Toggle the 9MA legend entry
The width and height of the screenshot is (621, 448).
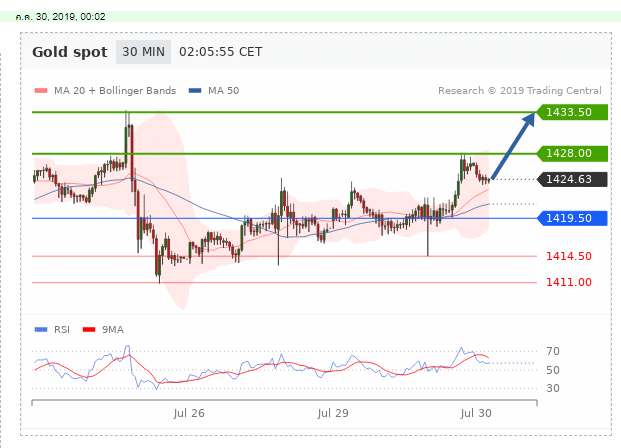pyautogui.click(x=103, y=330)
